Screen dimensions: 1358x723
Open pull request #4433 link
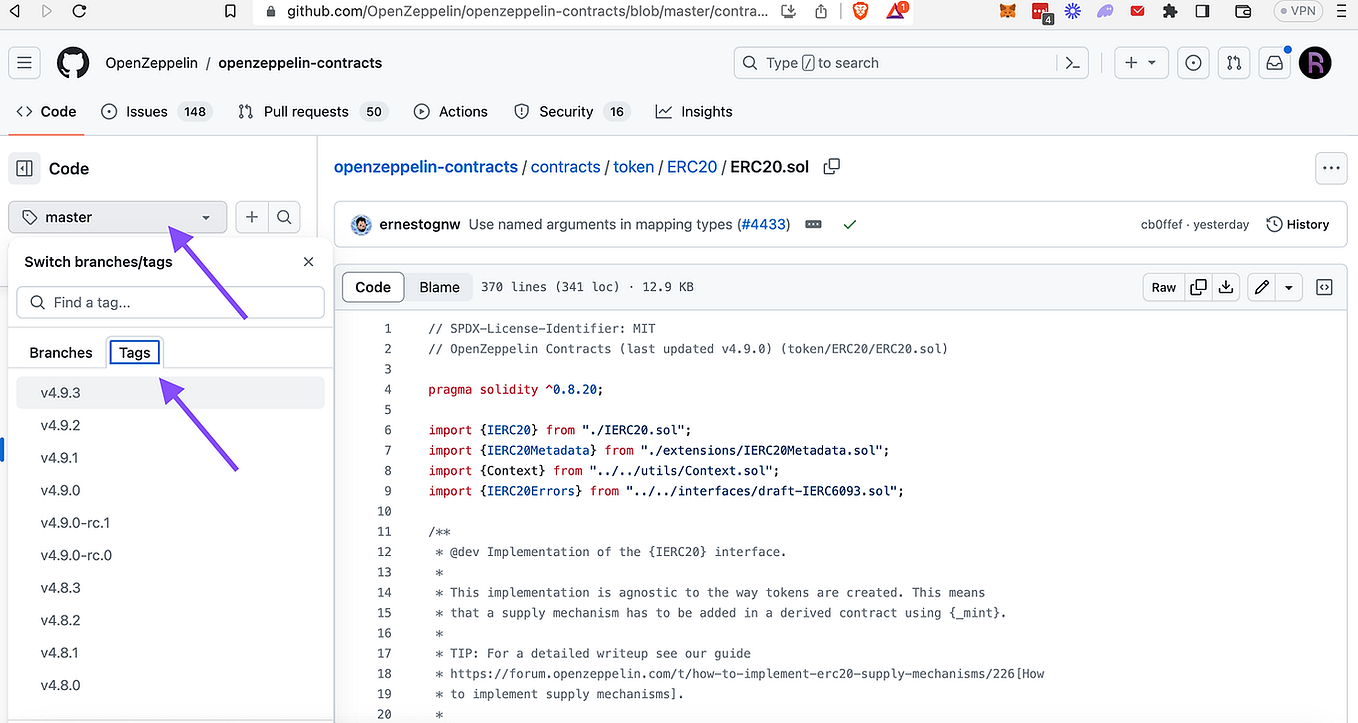[x=763, y=224]
